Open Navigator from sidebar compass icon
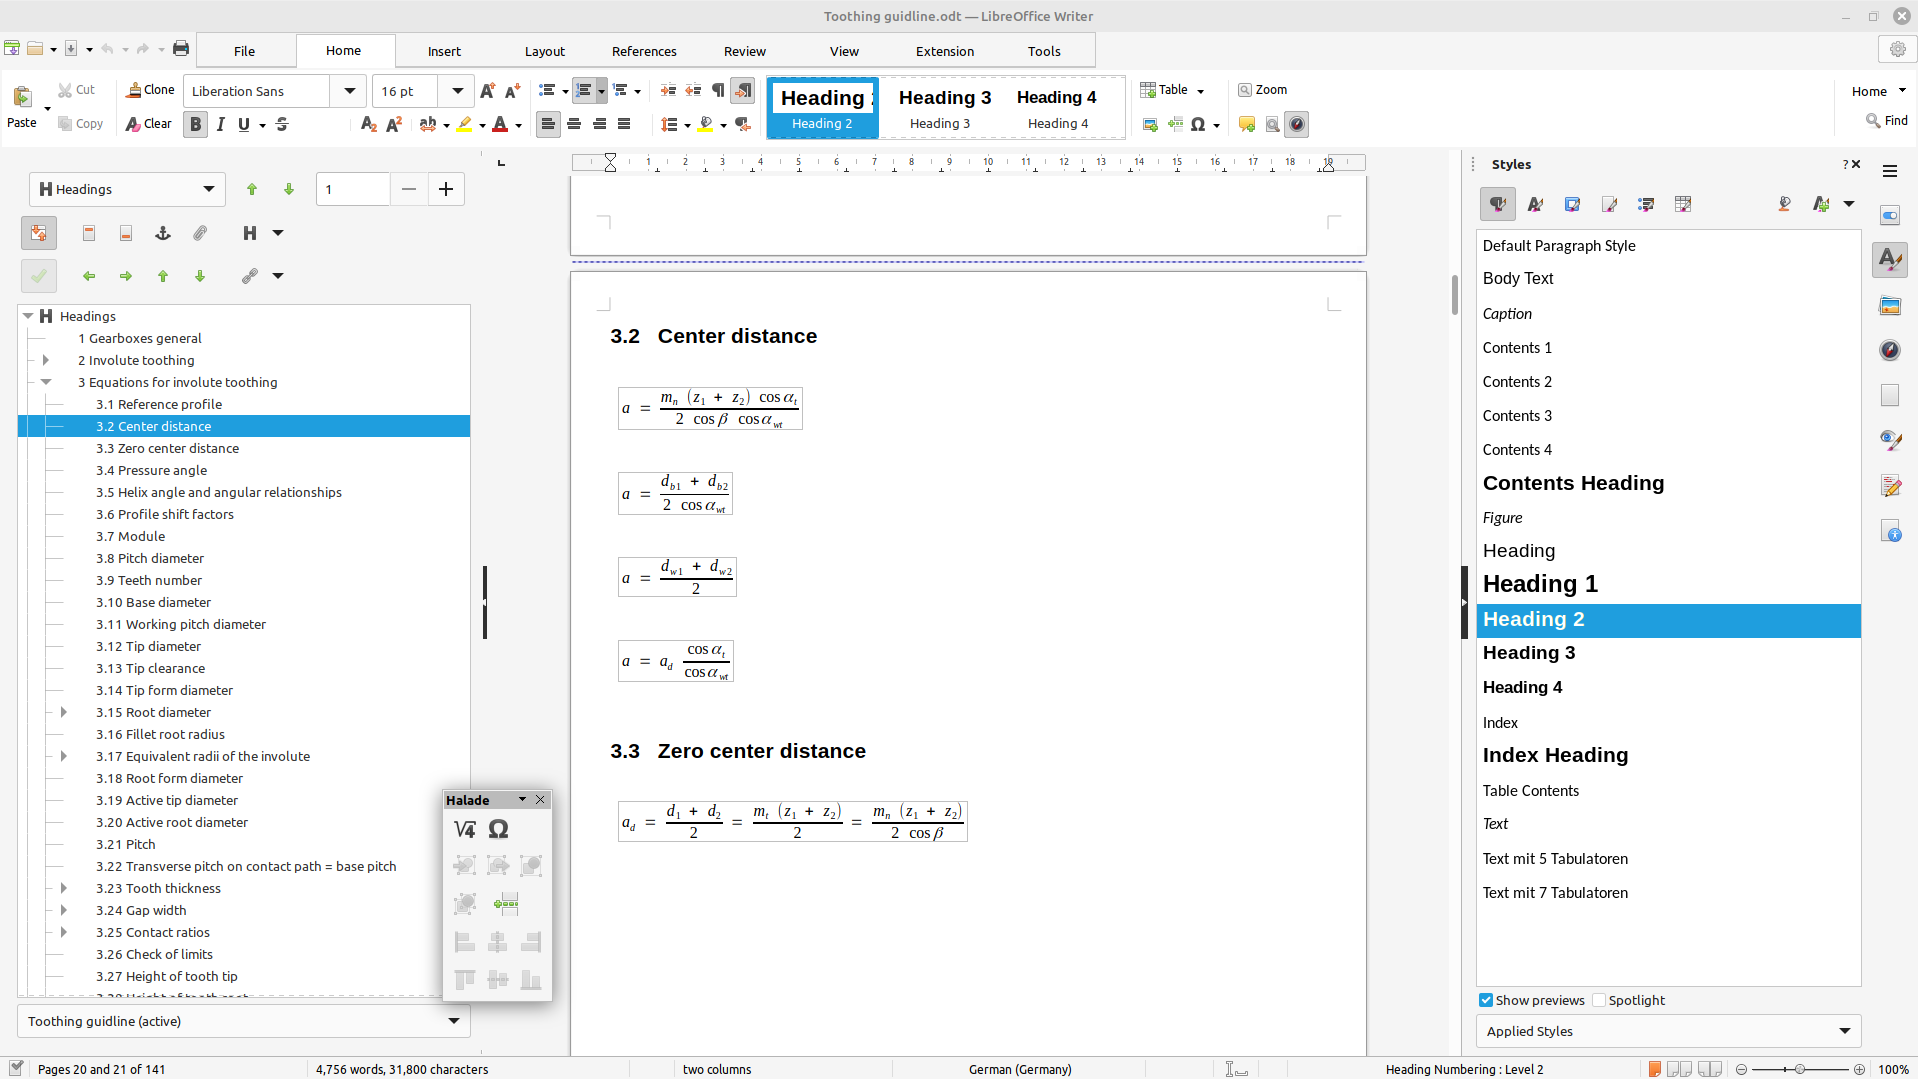Image resolution: width=1918 pixels, height=1079 pixels. point(1889,350)
